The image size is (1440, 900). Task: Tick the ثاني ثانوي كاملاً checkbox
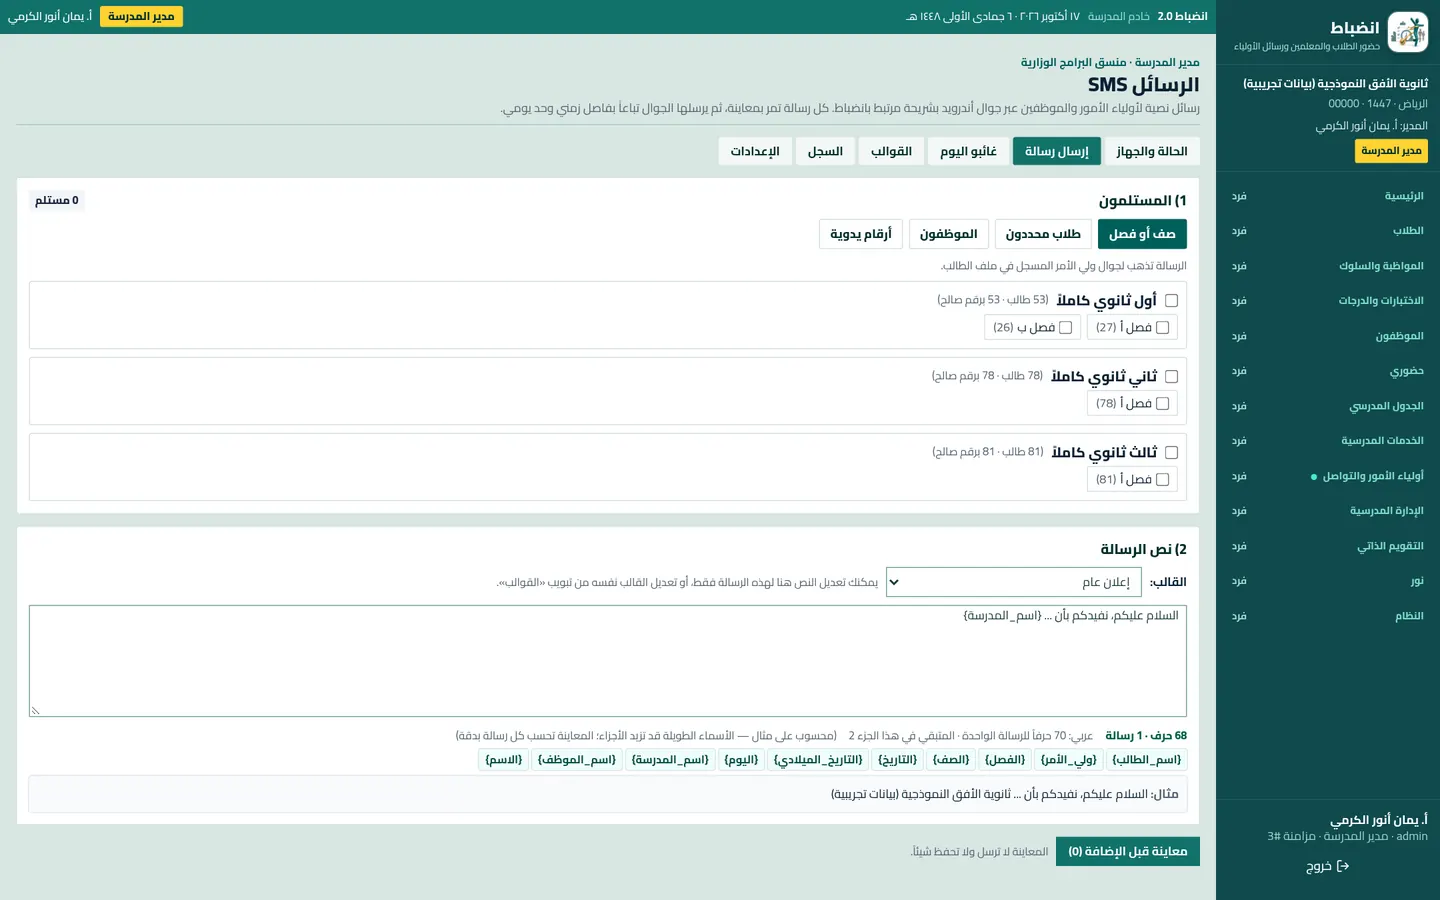pyautogui.click(x=1171, y=377)
